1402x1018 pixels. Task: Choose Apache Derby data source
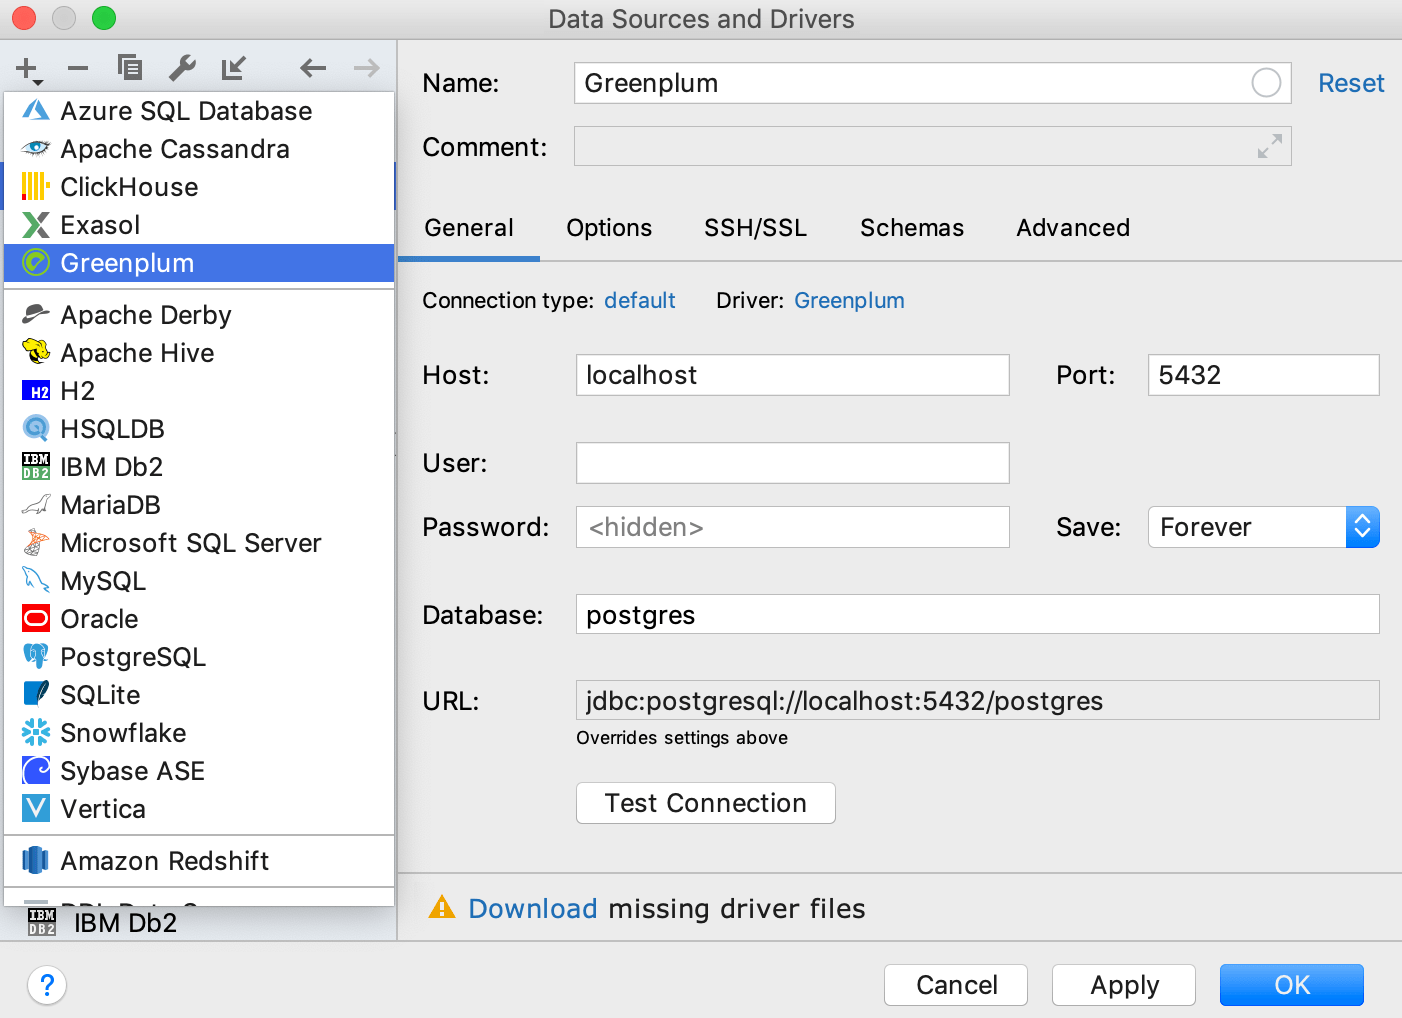199,315
